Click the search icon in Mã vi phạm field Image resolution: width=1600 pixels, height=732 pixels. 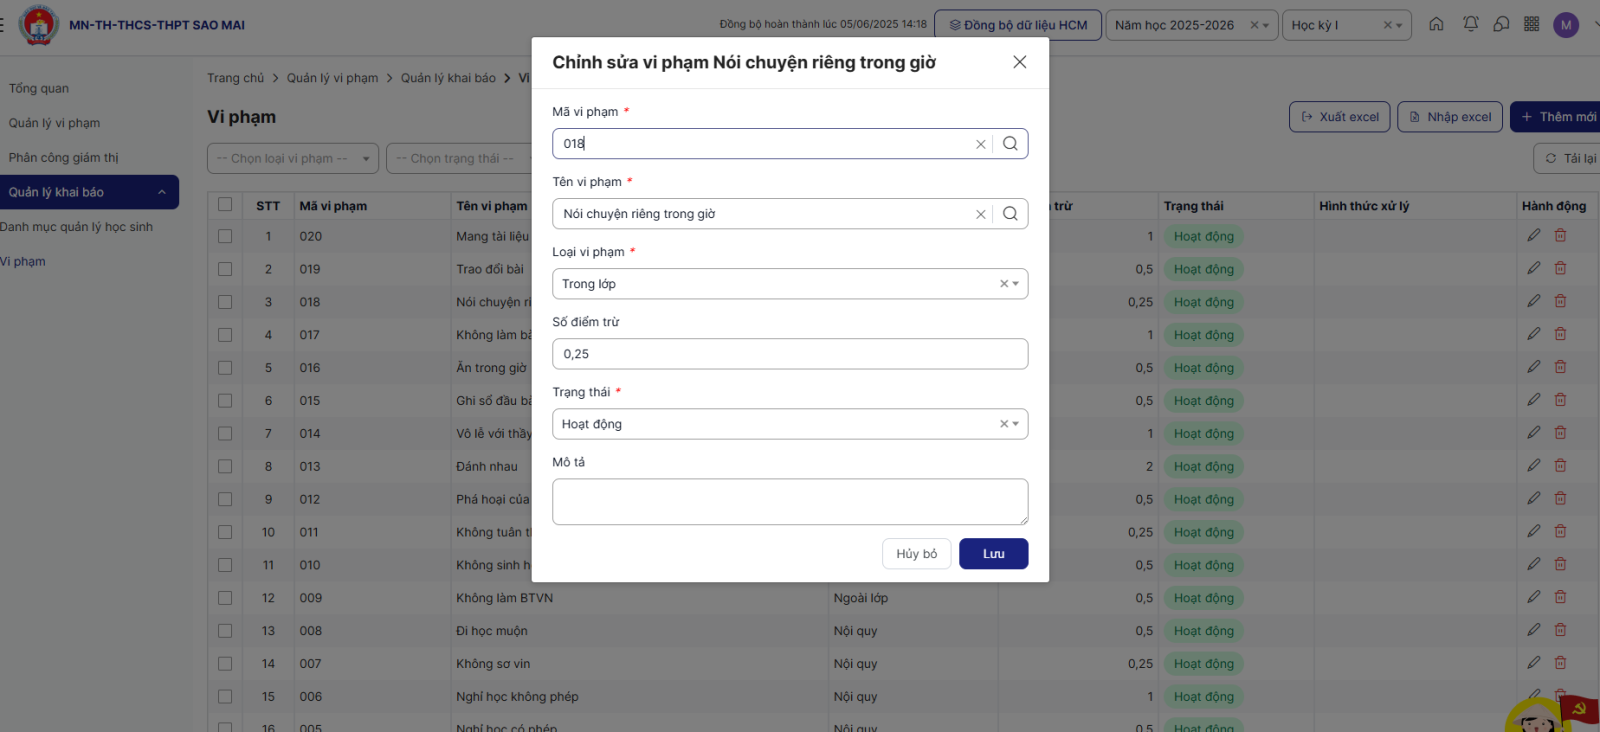click(x=1010, y=144)
